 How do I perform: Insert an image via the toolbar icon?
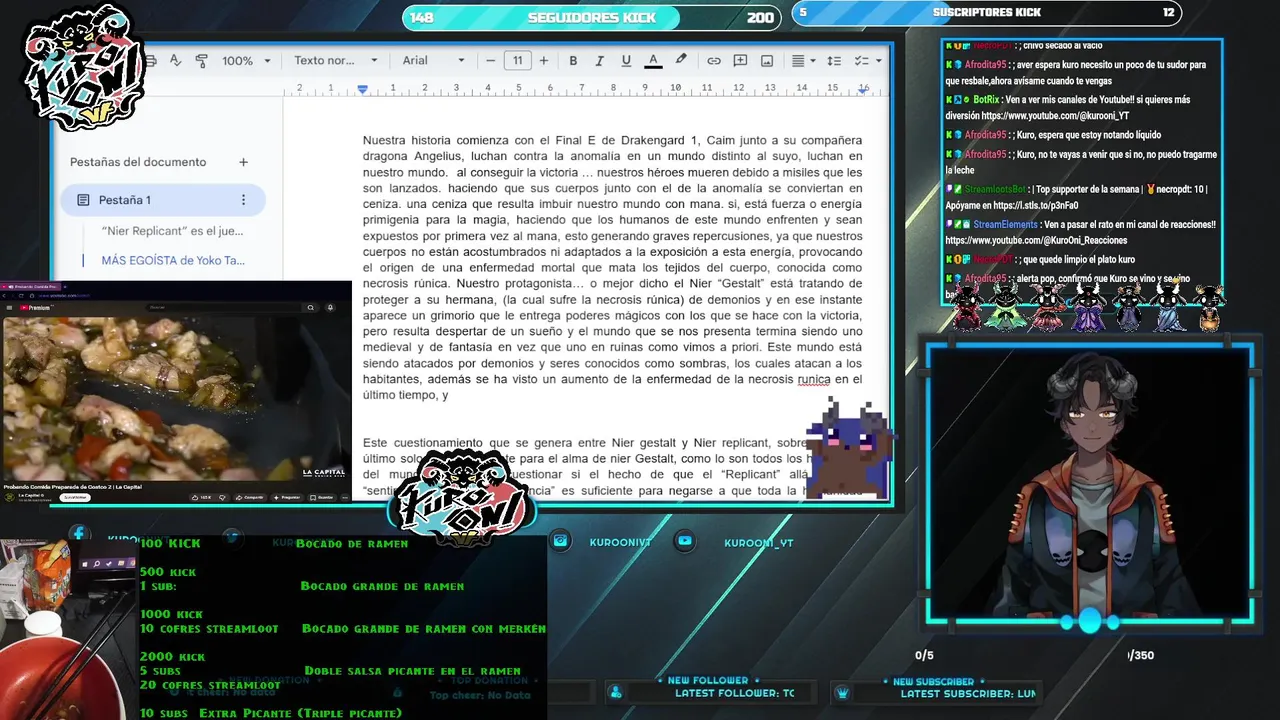click(767, 60)
